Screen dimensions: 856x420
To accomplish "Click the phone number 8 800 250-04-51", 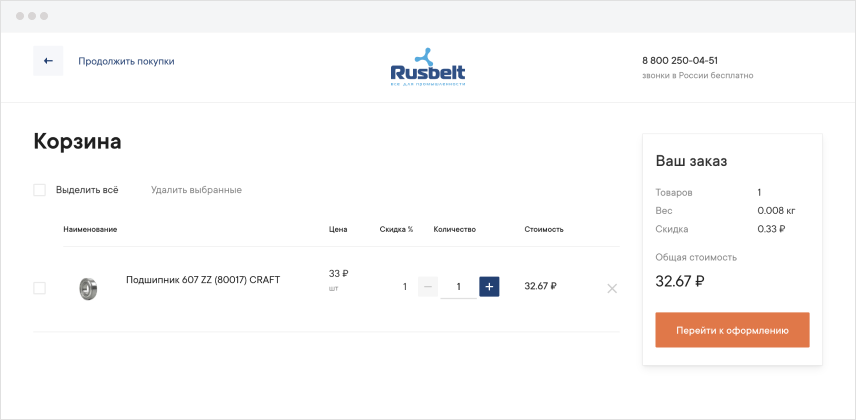I will coord(680,60).
